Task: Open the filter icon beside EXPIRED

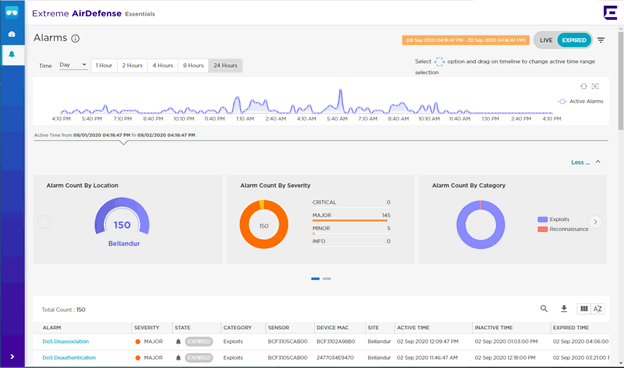Action: (x=601, y=40)
